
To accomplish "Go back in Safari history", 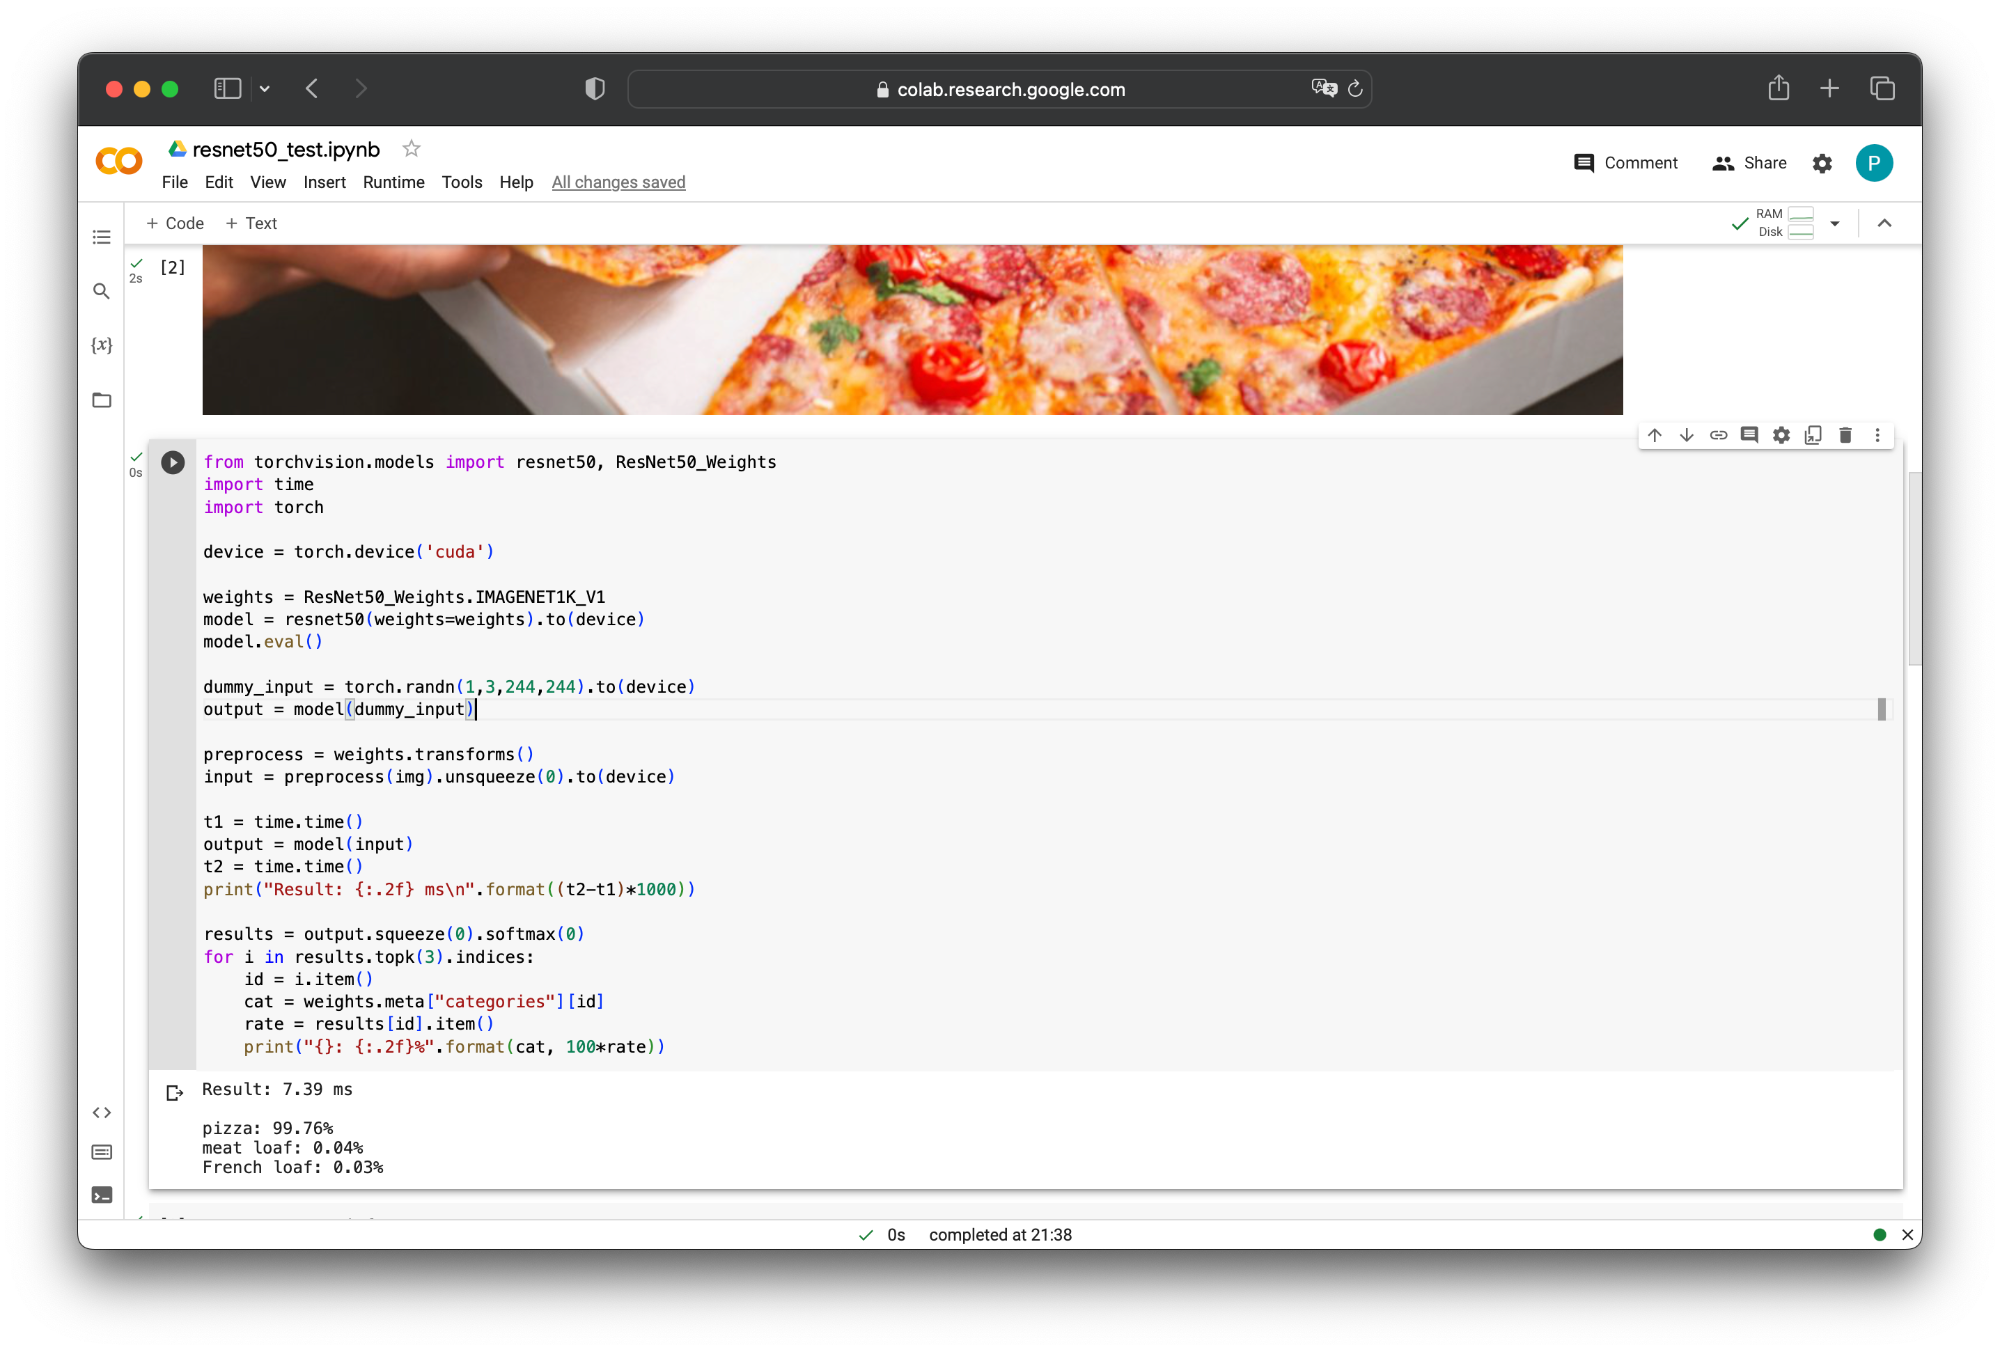I will [x=312, y=88].
